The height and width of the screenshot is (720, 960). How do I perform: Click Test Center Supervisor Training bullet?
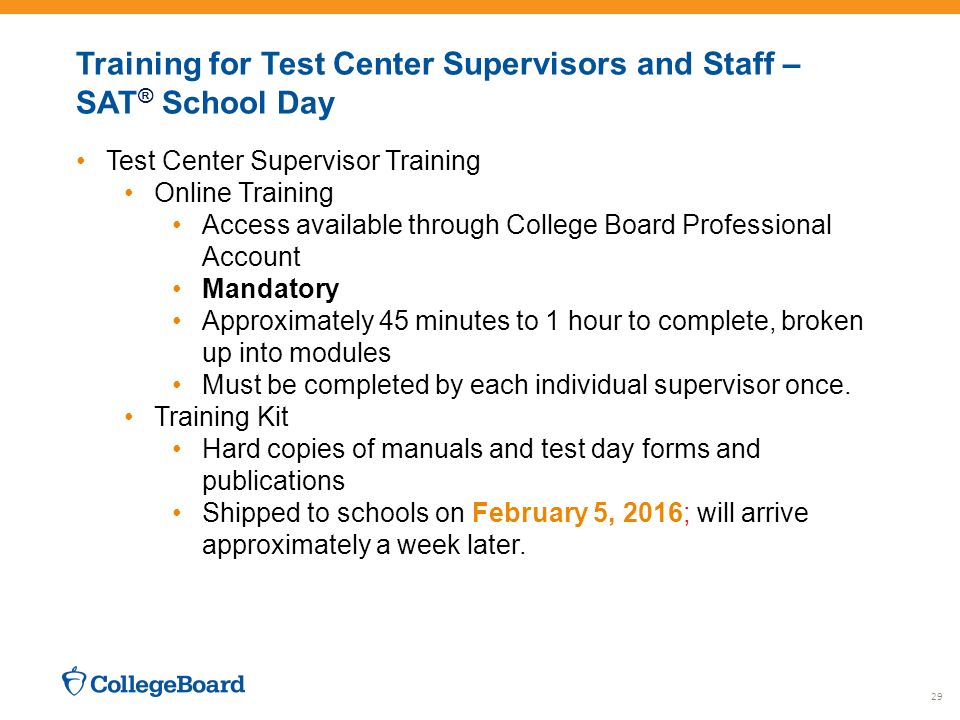click(x=293, y=161)
